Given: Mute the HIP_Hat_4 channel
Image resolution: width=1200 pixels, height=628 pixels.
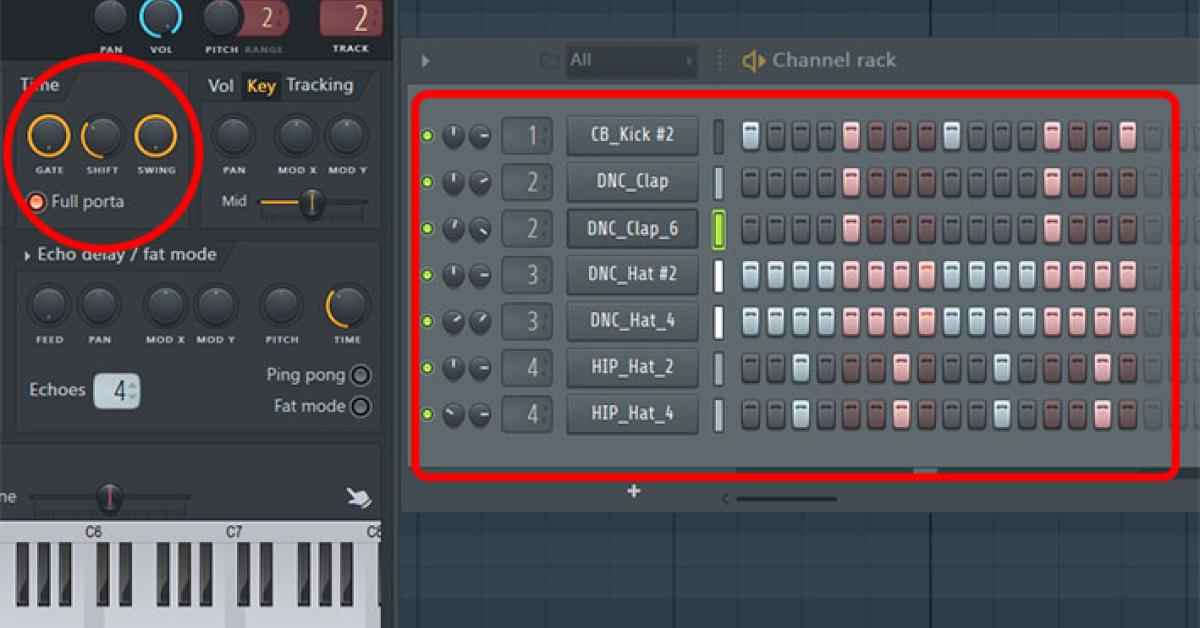Looking at the screenshot, I should point(428,414).
